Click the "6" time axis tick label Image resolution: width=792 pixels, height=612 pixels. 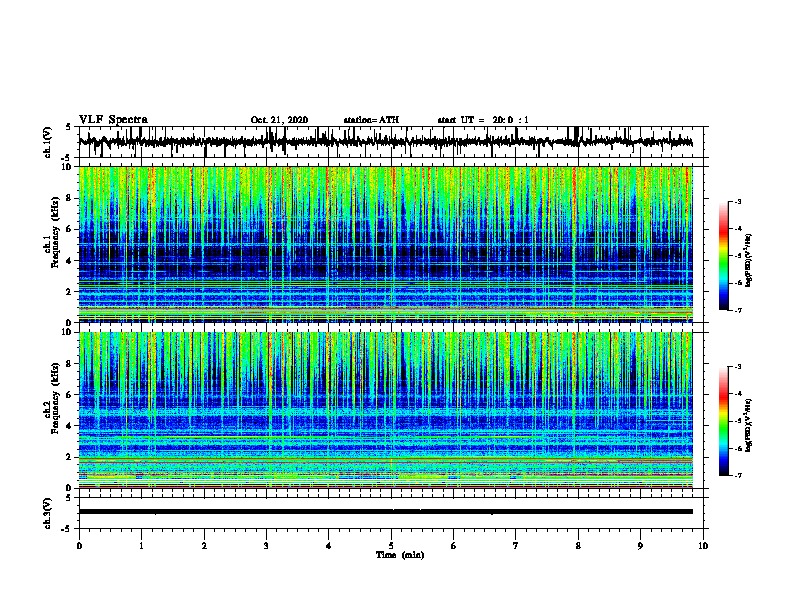[x=454, y=546]
